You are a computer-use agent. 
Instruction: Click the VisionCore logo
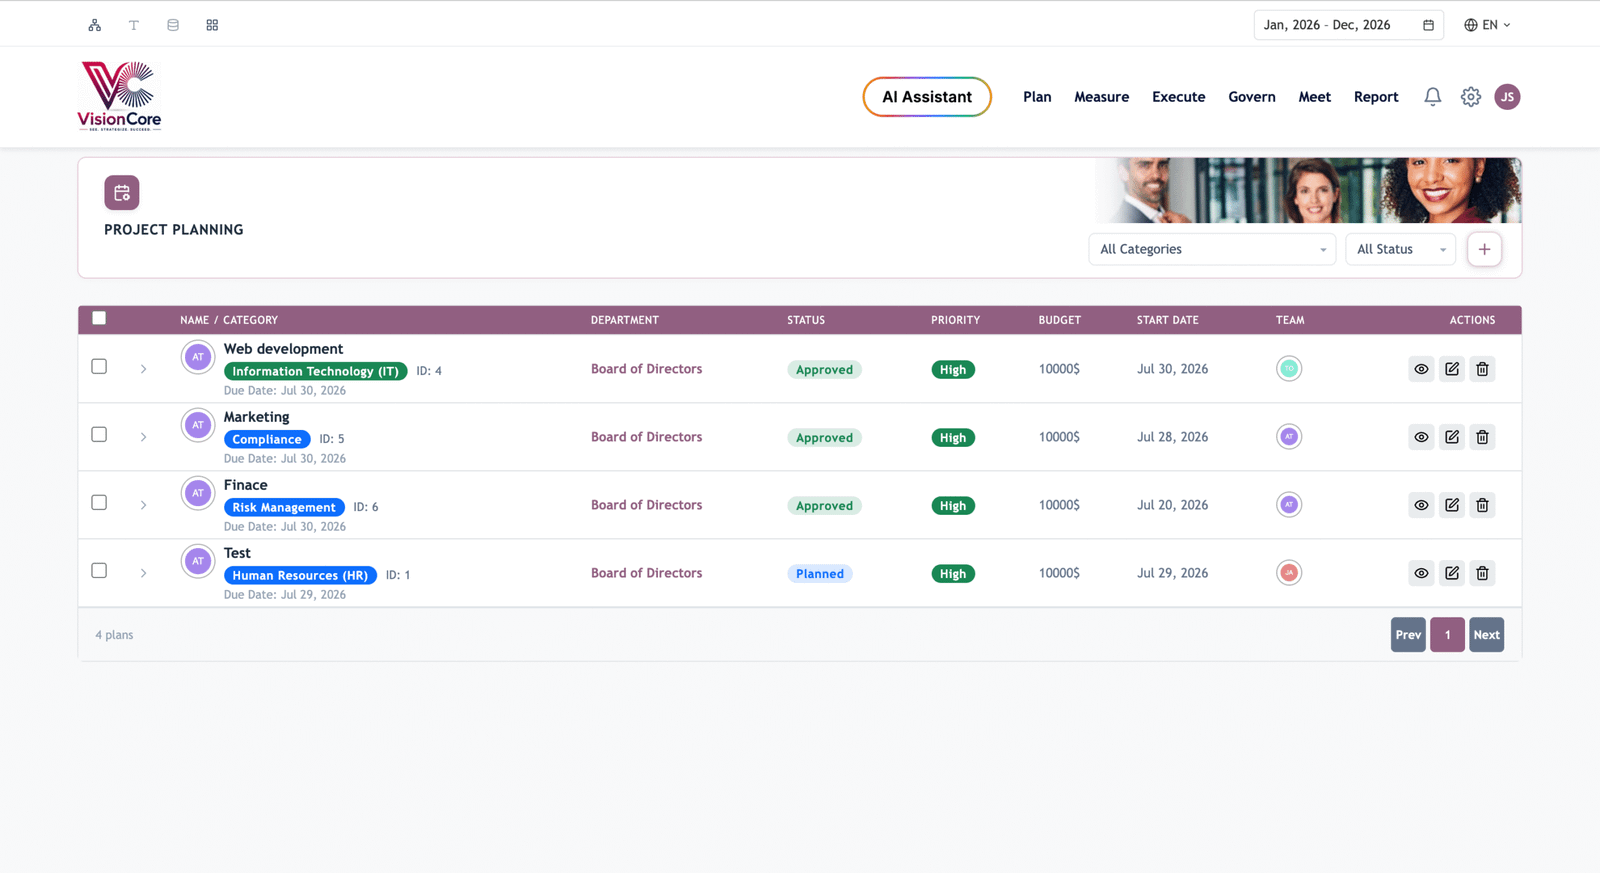click(x=120, y=96)
